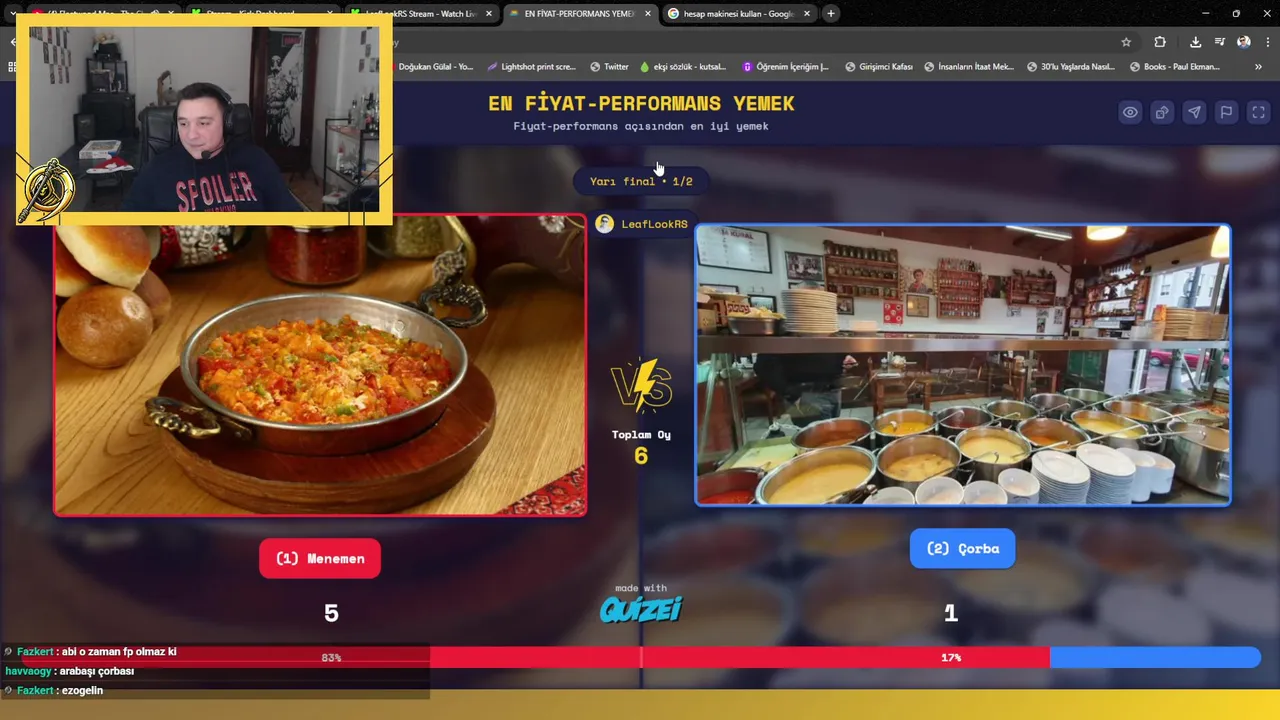Open the browser downloads icon
This screenshot has height=720, width=1280.
[1195, 42]
